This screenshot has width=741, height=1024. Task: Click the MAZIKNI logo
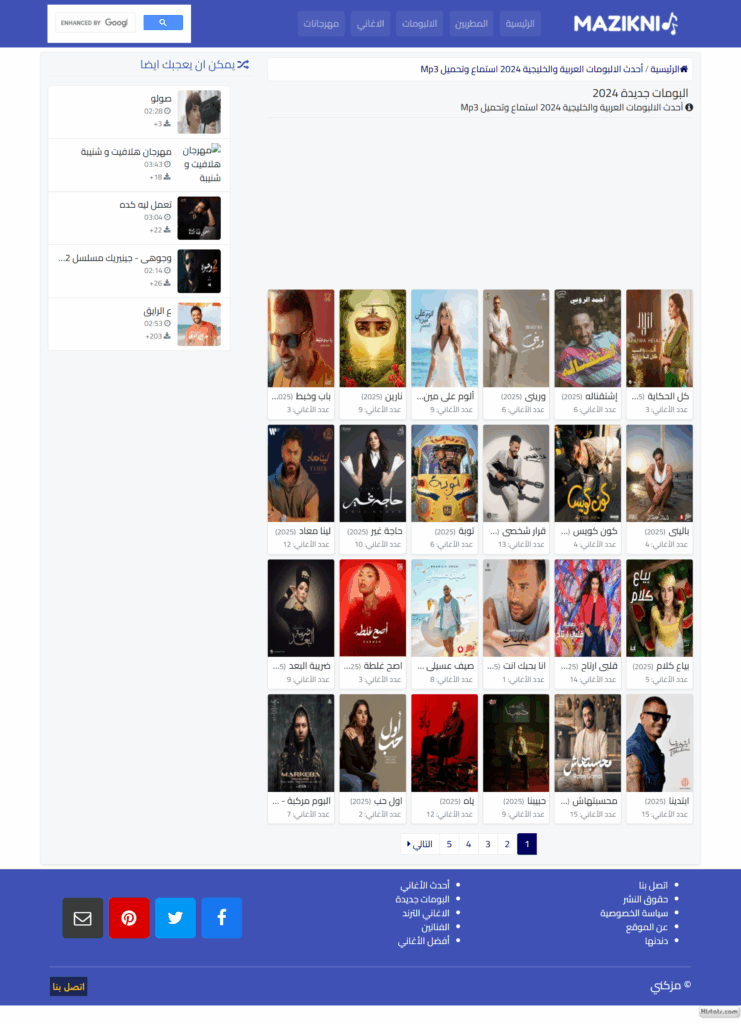625,24
